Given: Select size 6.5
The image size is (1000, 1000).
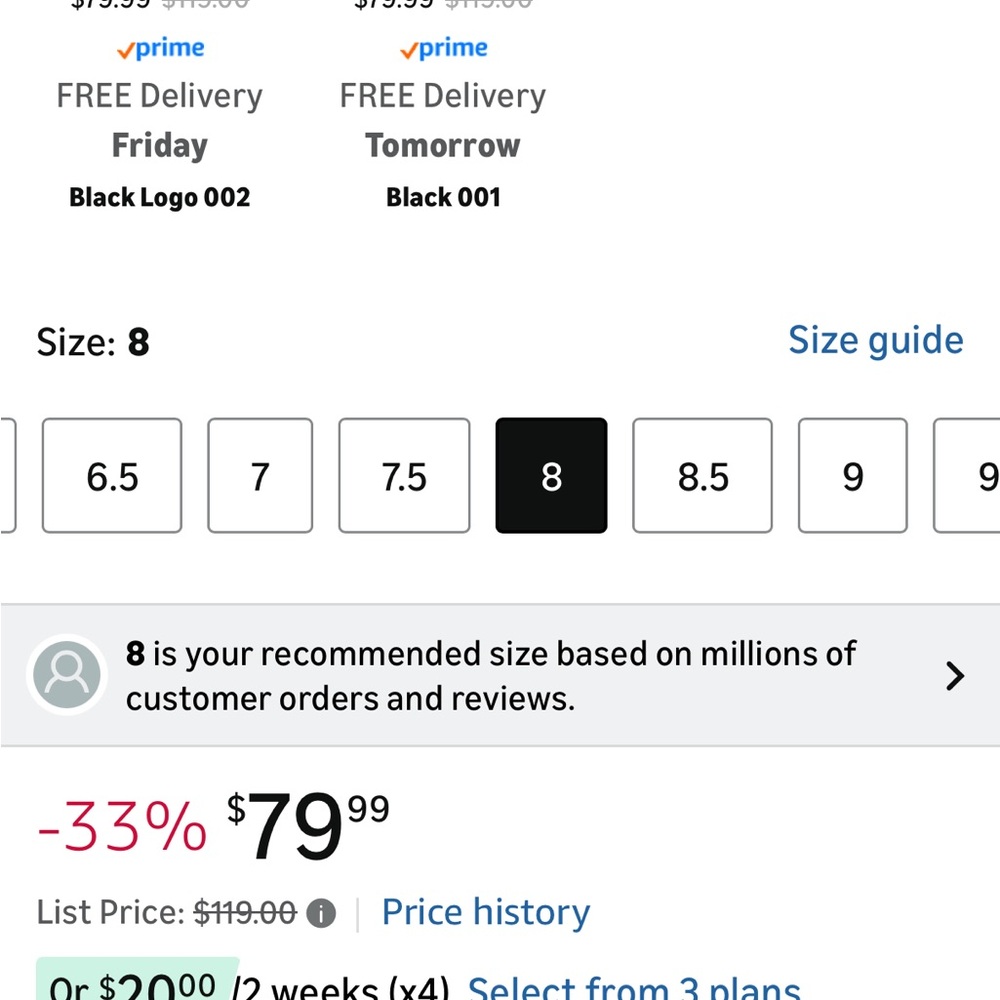Looking at the screenshot, I should (112, 476).
